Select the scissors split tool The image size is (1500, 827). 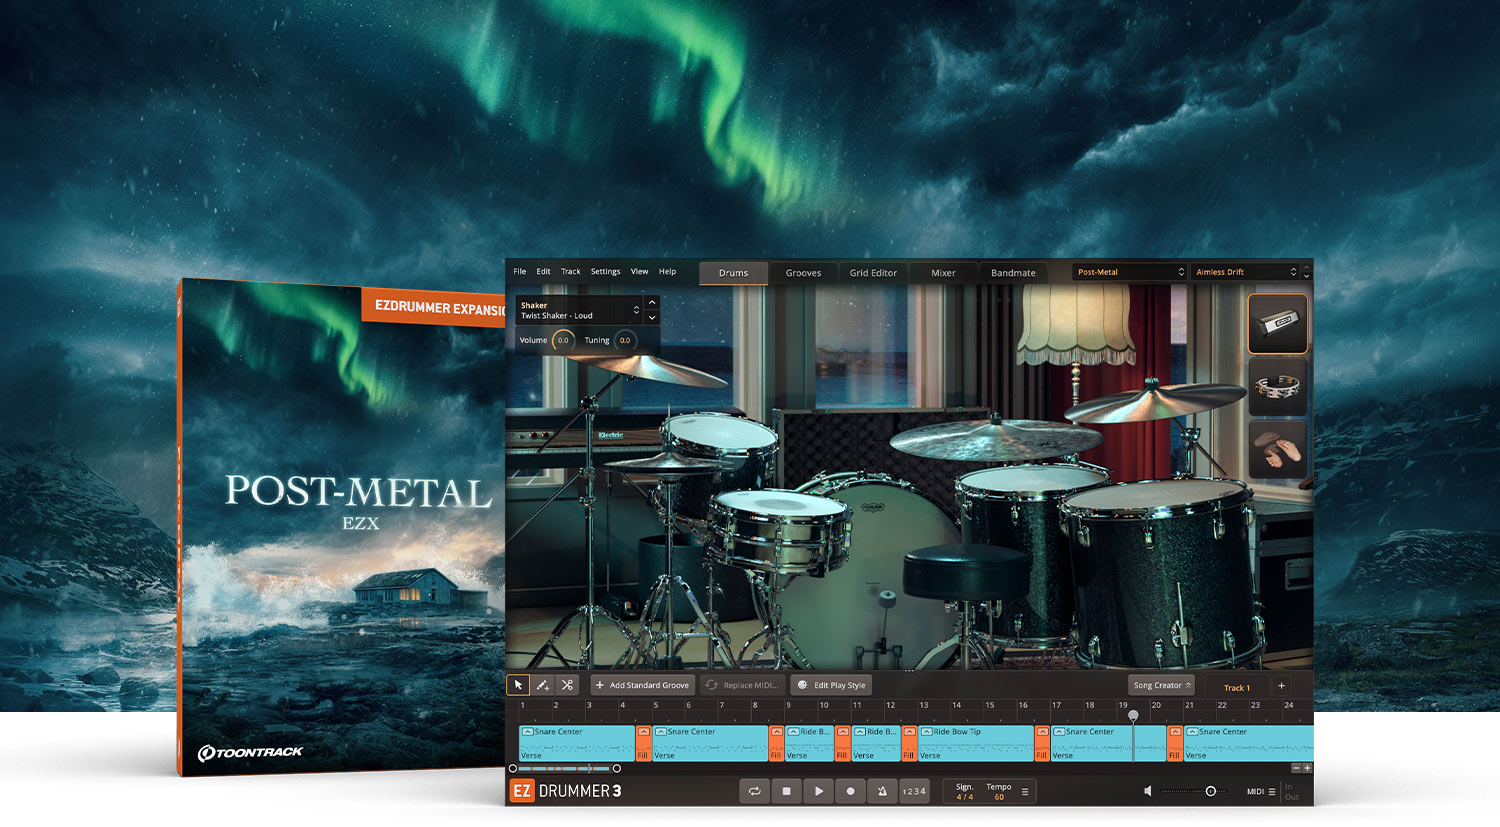pos(567,685)
